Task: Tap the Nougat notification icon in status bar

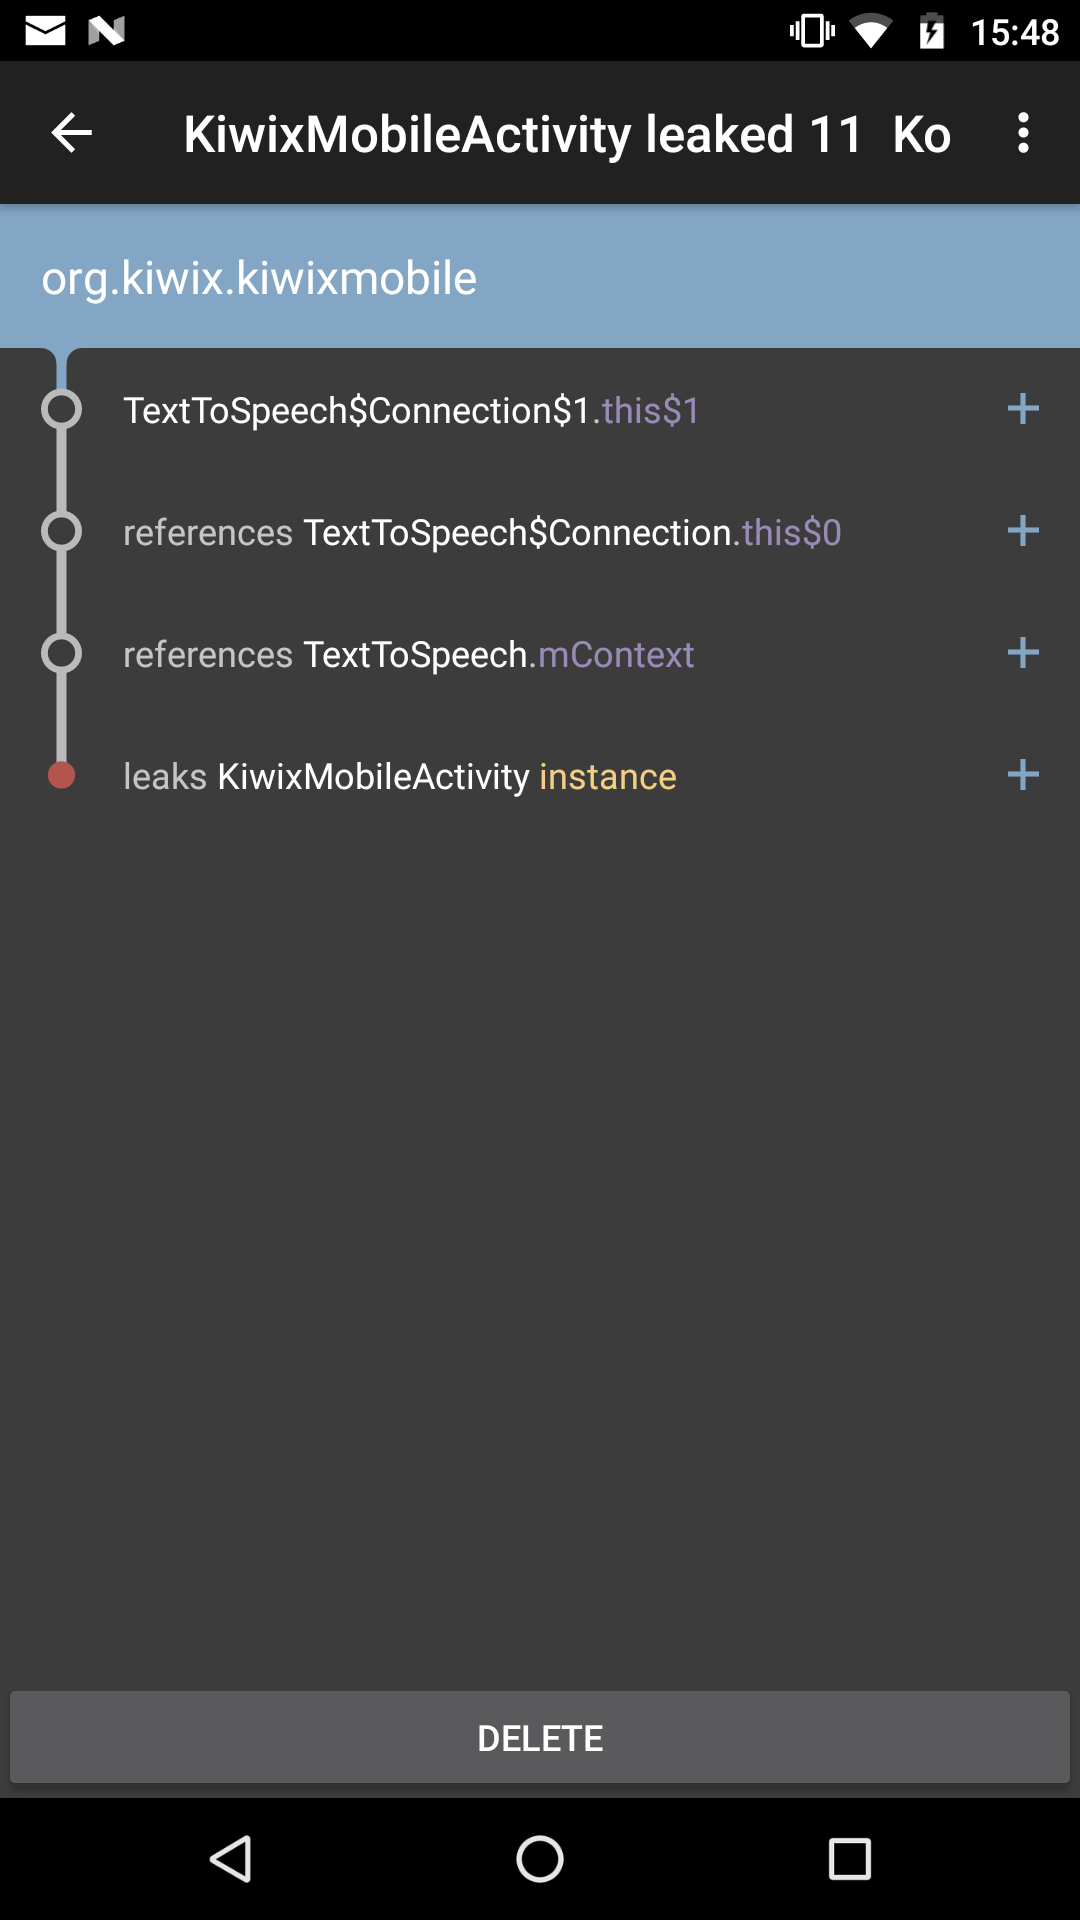Action: [x=105, y=30]
